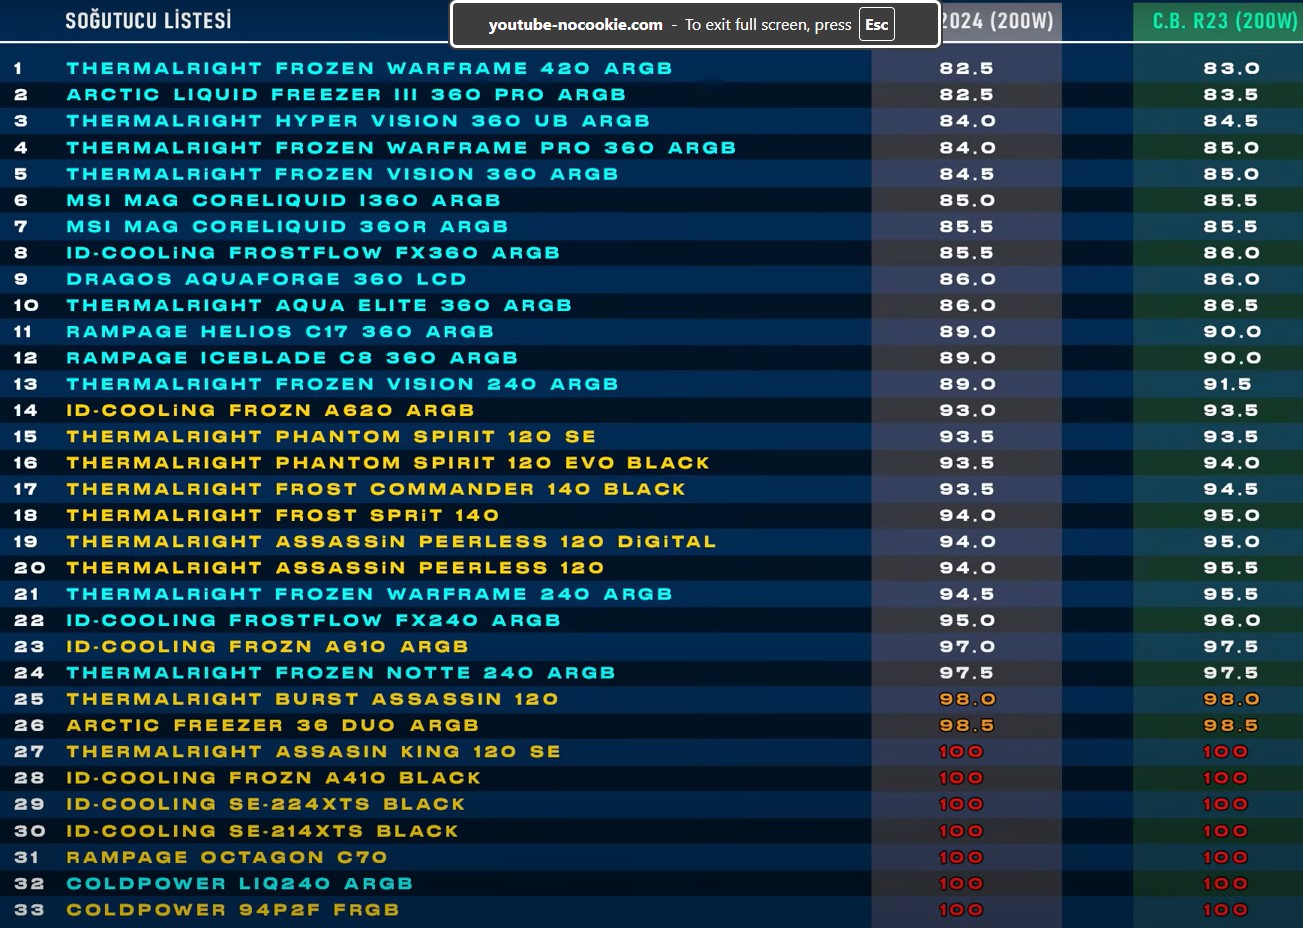Click Thermalright Aqua Elite 360 ARGB
Screen dimensions: 1303x928
pyautogui.click(x=319, y=305)
